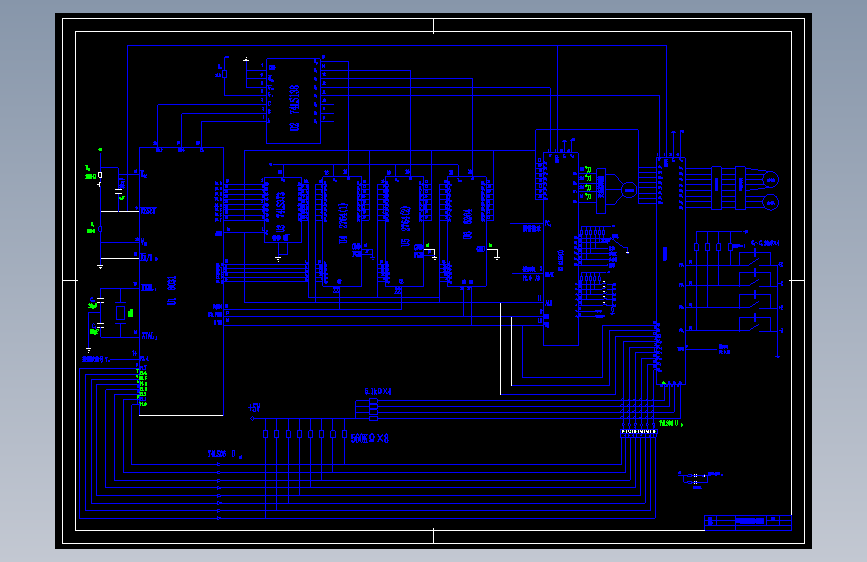This screenshot has width=867, height=562.
Task: Click the U6 6264 RAM chip label
Action: click(x=468, y=224)
